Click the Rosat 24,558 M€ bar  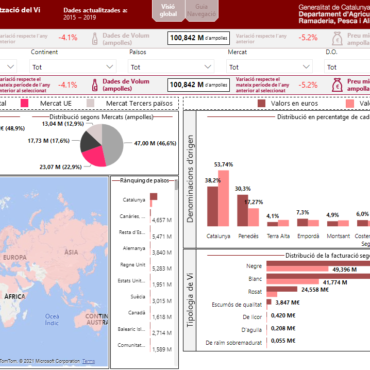(x=282, y=289)
